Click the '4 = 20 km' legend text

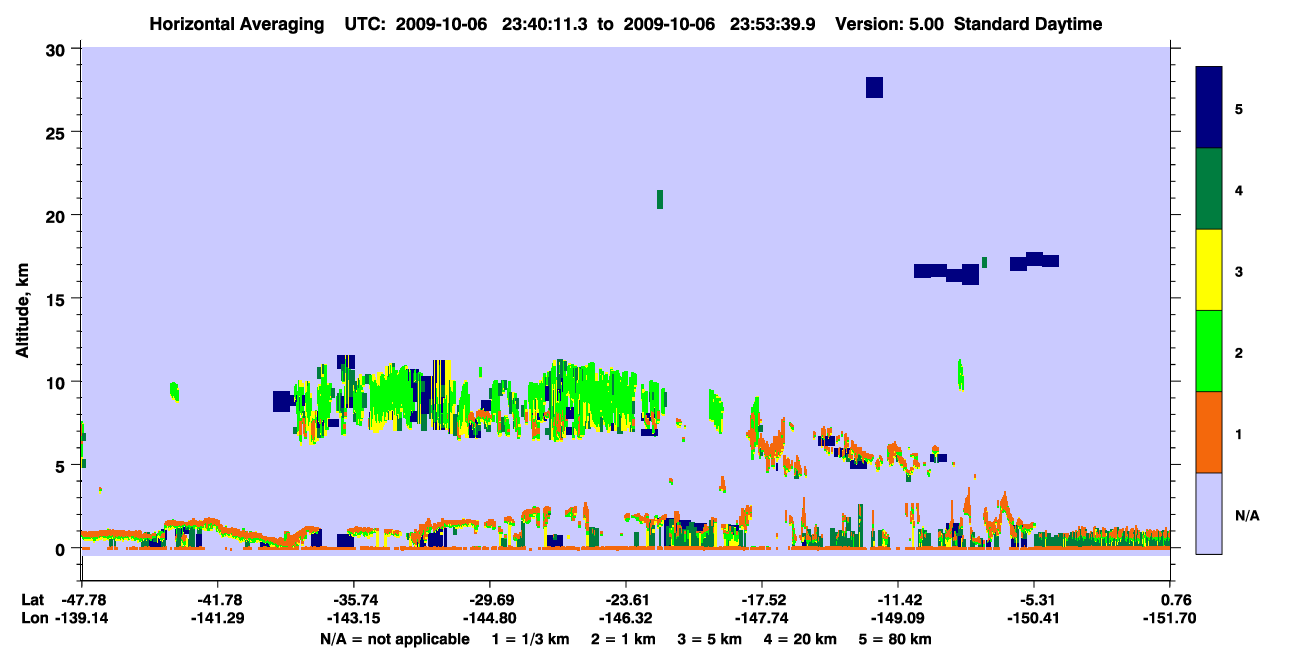tap(800, 639)
